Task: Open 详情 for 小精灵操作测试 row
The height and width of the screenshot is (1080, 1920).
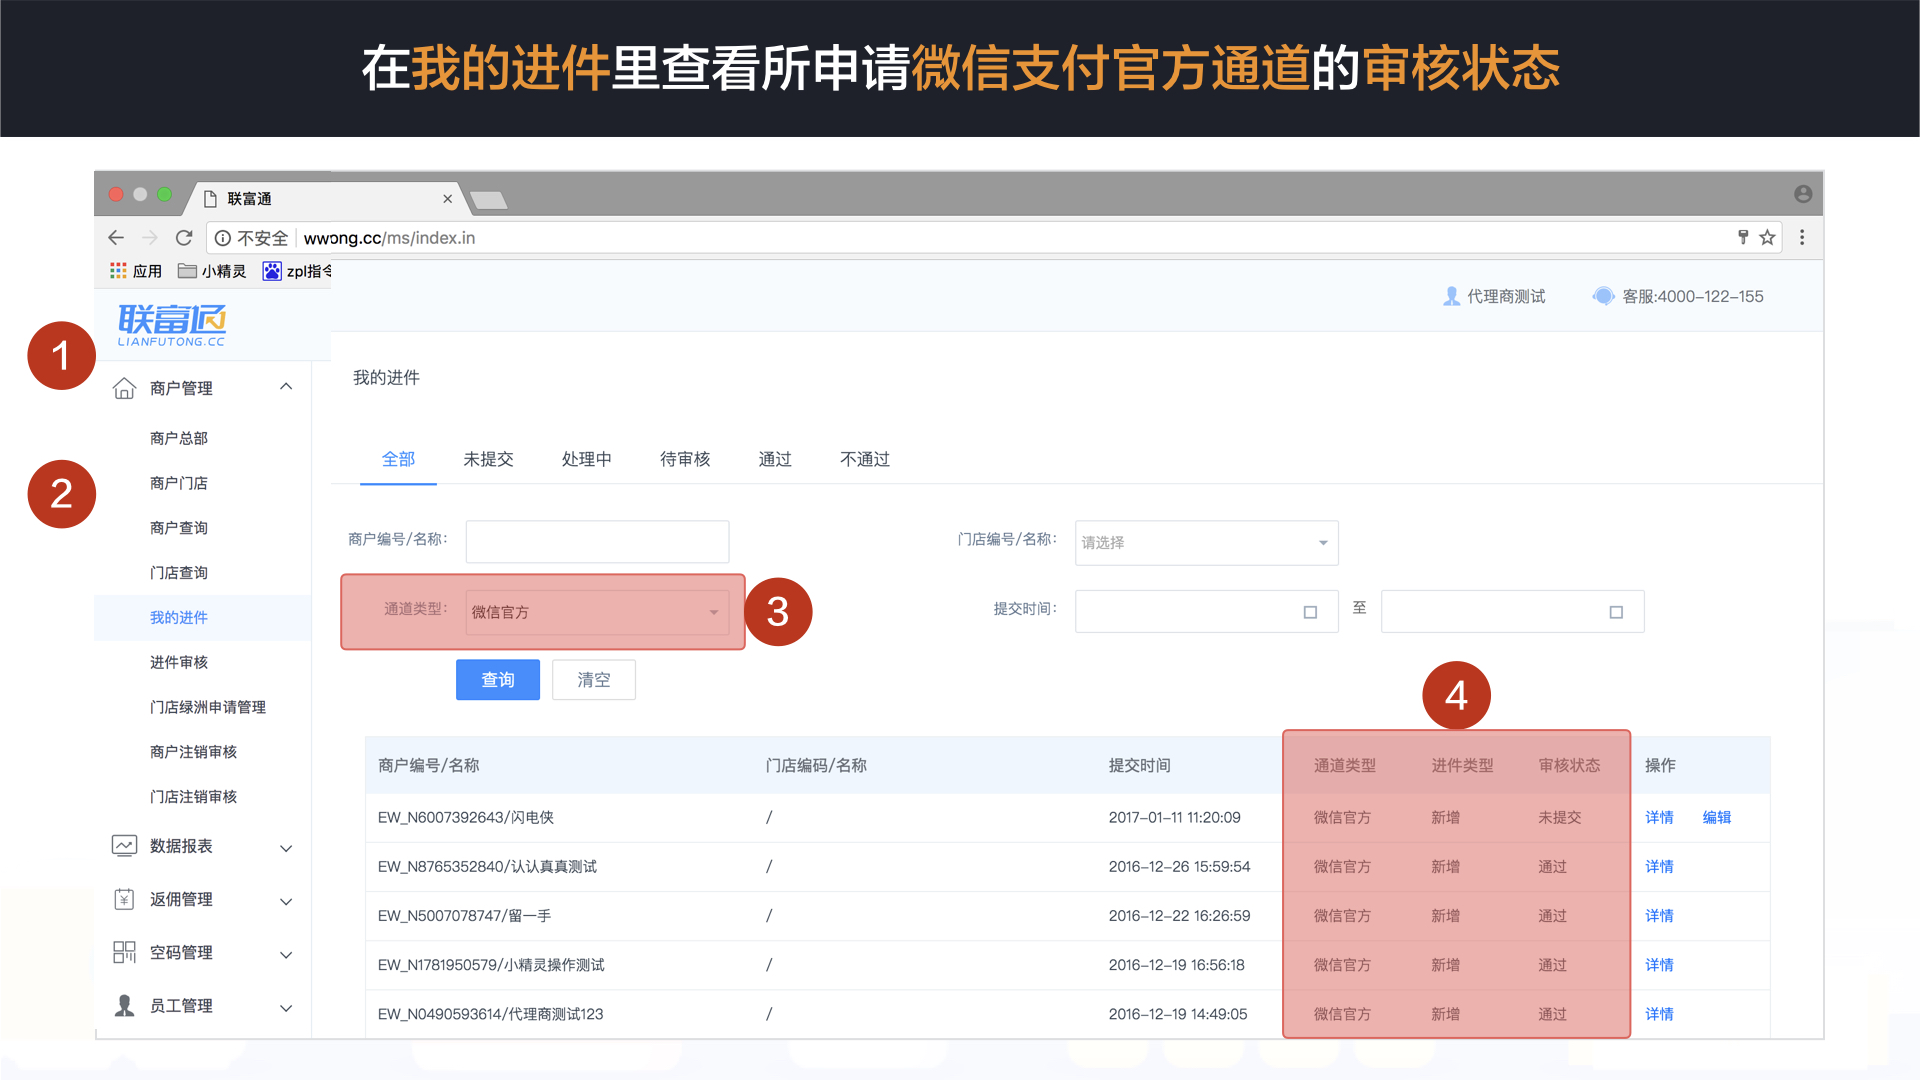Action: coord(1659,964)
